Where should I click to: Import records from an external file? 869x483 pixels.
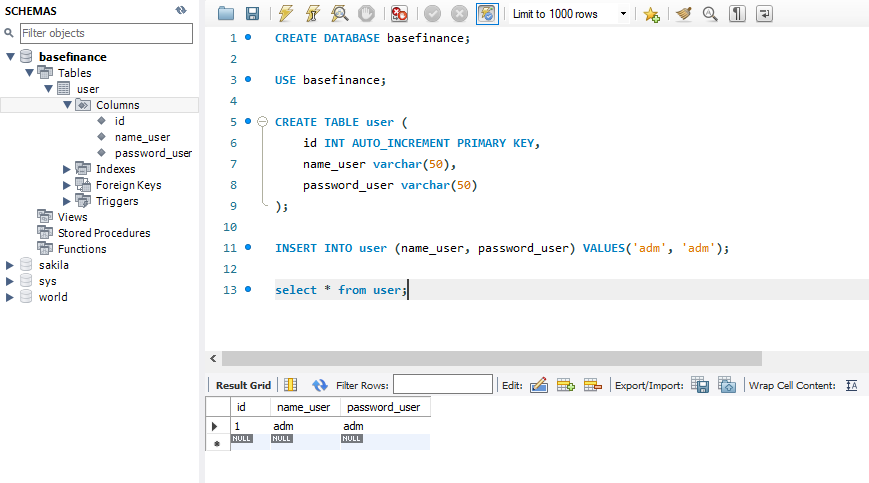click(x=727, y=385)
